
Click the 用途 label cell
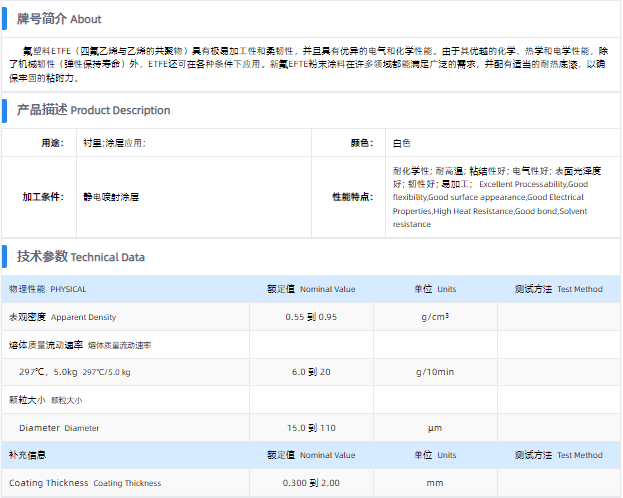point(52,143)
